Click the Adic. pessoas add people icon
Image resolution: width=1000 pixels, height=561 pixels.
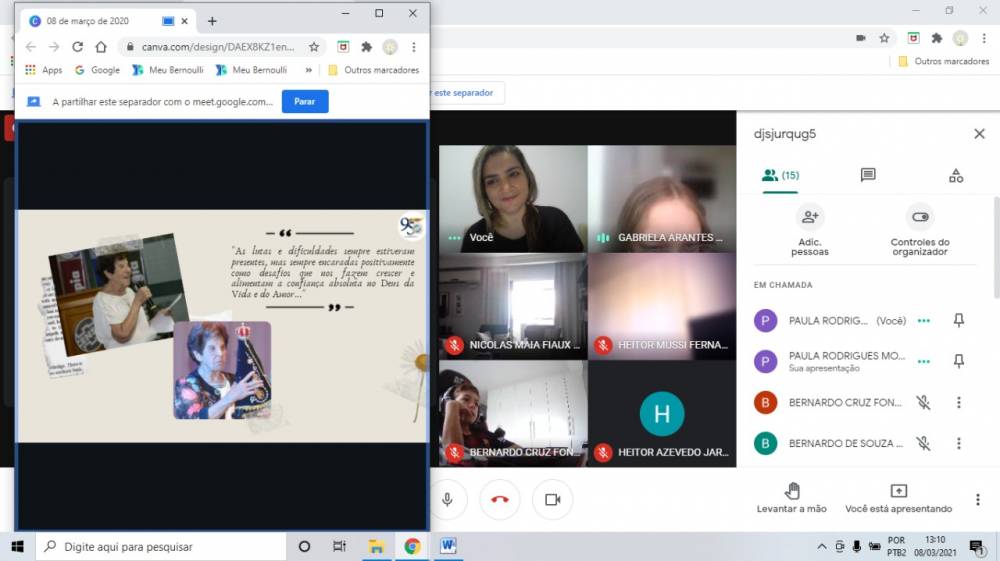(809, 216)
